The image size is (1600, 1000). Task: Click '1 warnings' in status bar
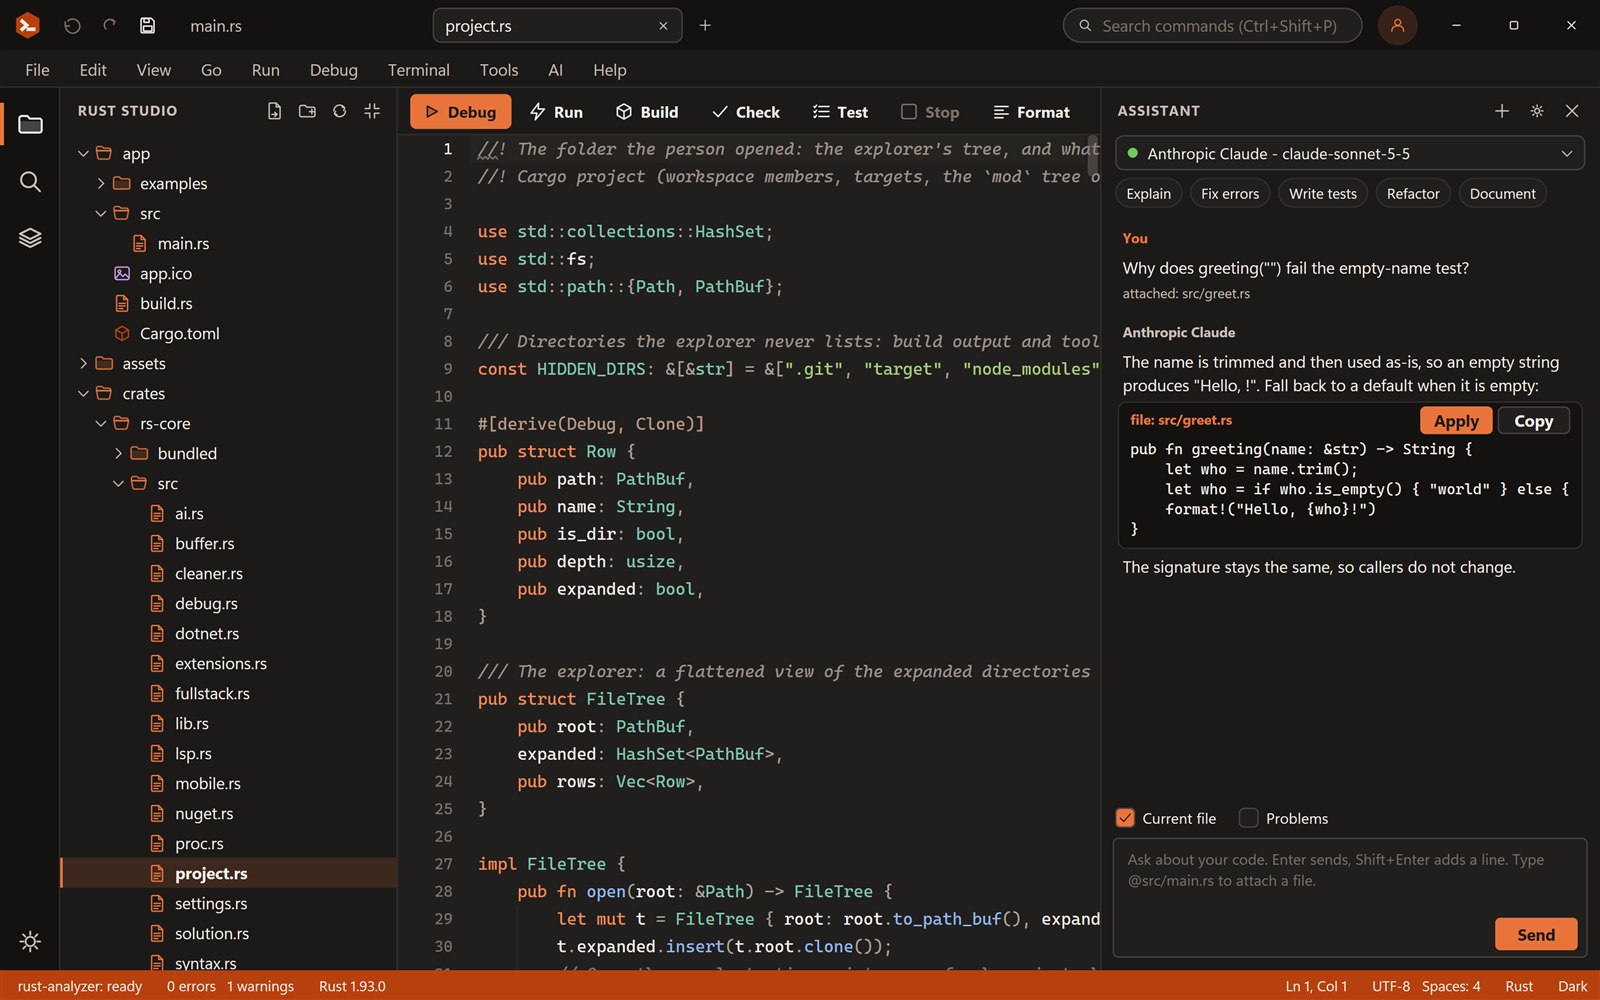[x=260, y=987]
